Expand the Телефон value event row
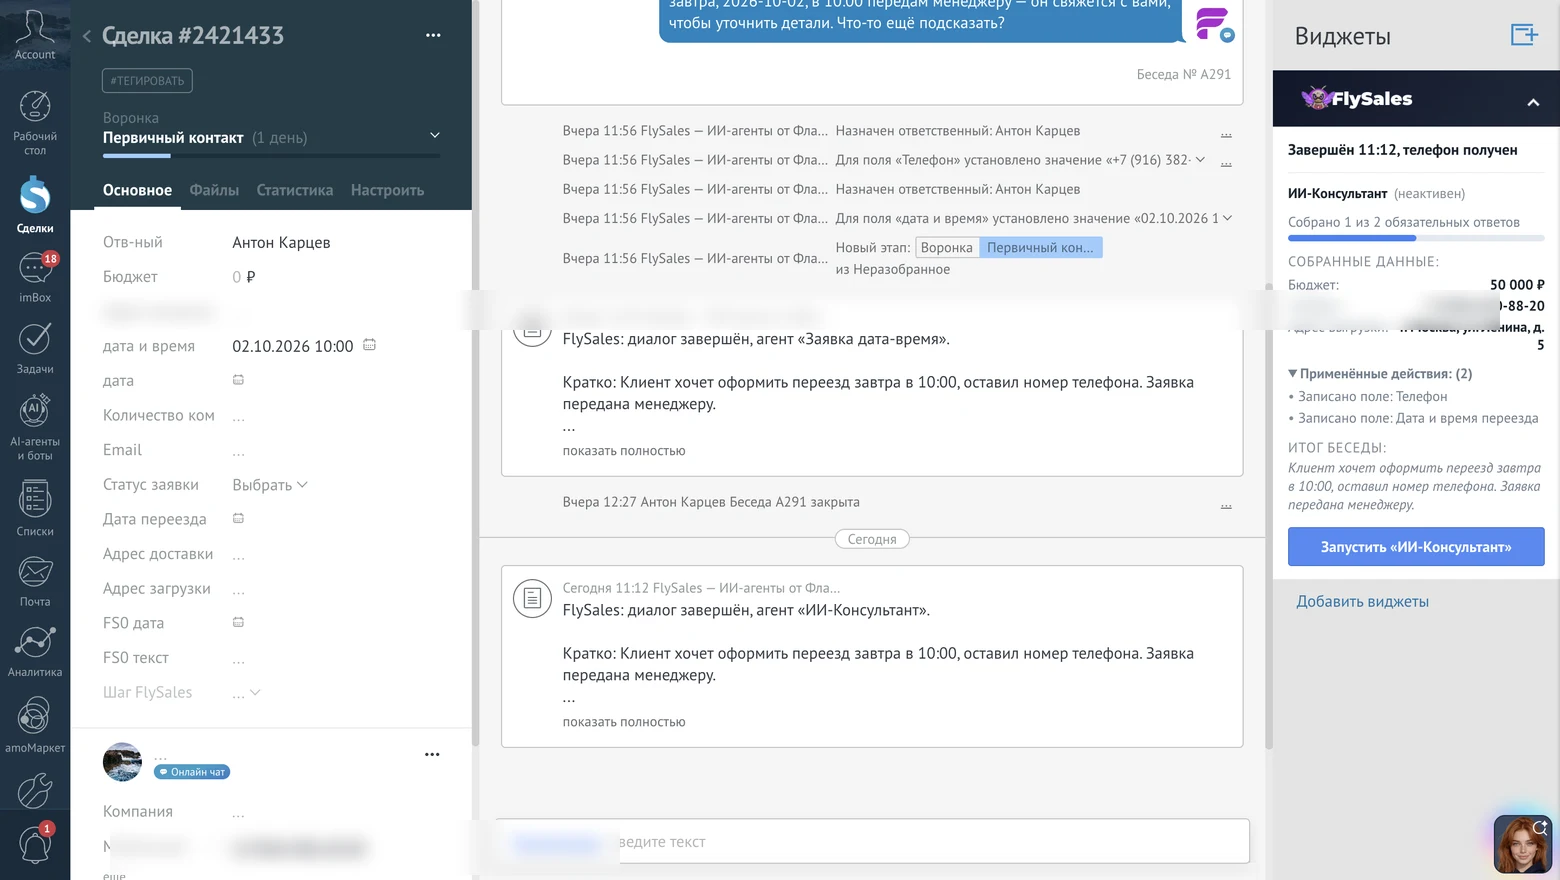Viewport: 1560px width, 880px height. tap(1200, 160)
